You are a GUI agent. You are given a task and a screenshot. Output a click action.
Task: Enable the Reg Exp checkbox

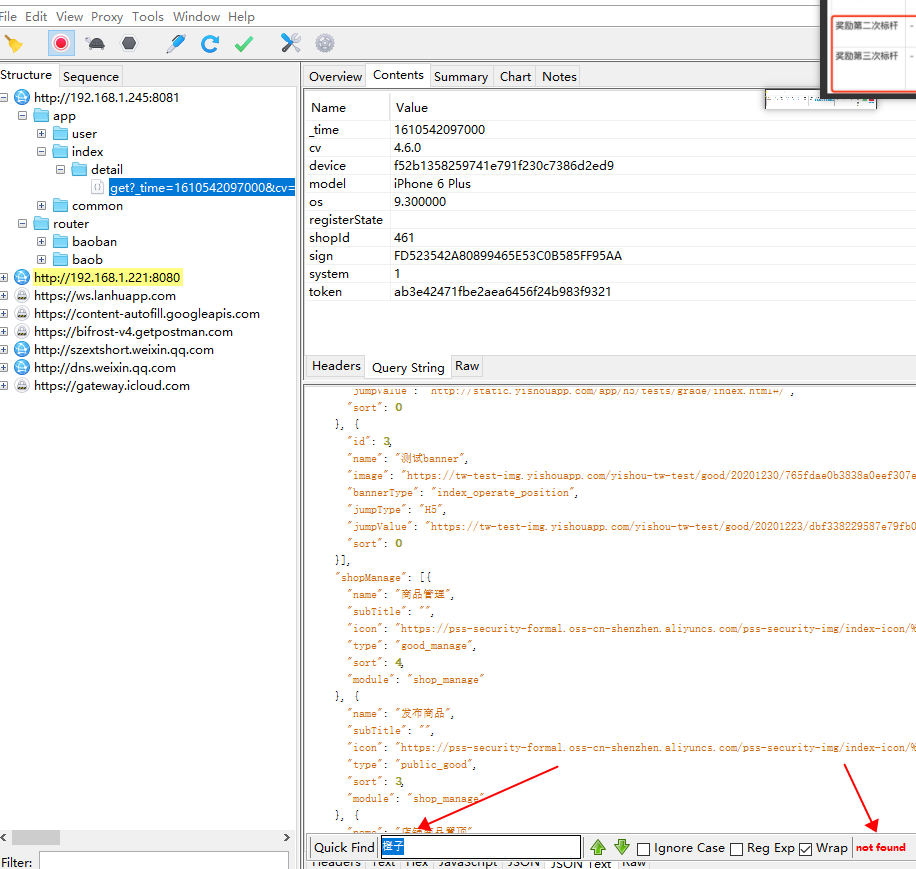coord(737,849)
